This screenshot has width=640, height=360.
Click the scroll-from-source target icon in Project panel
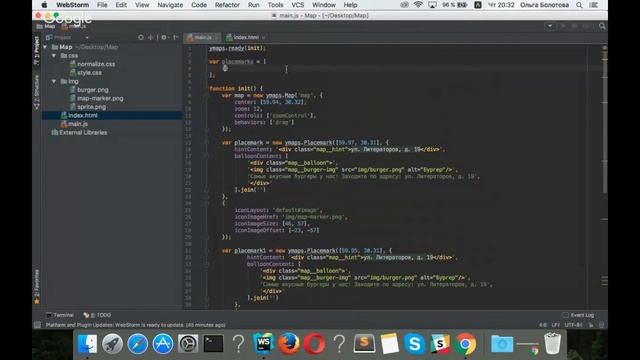coord(141,37)
